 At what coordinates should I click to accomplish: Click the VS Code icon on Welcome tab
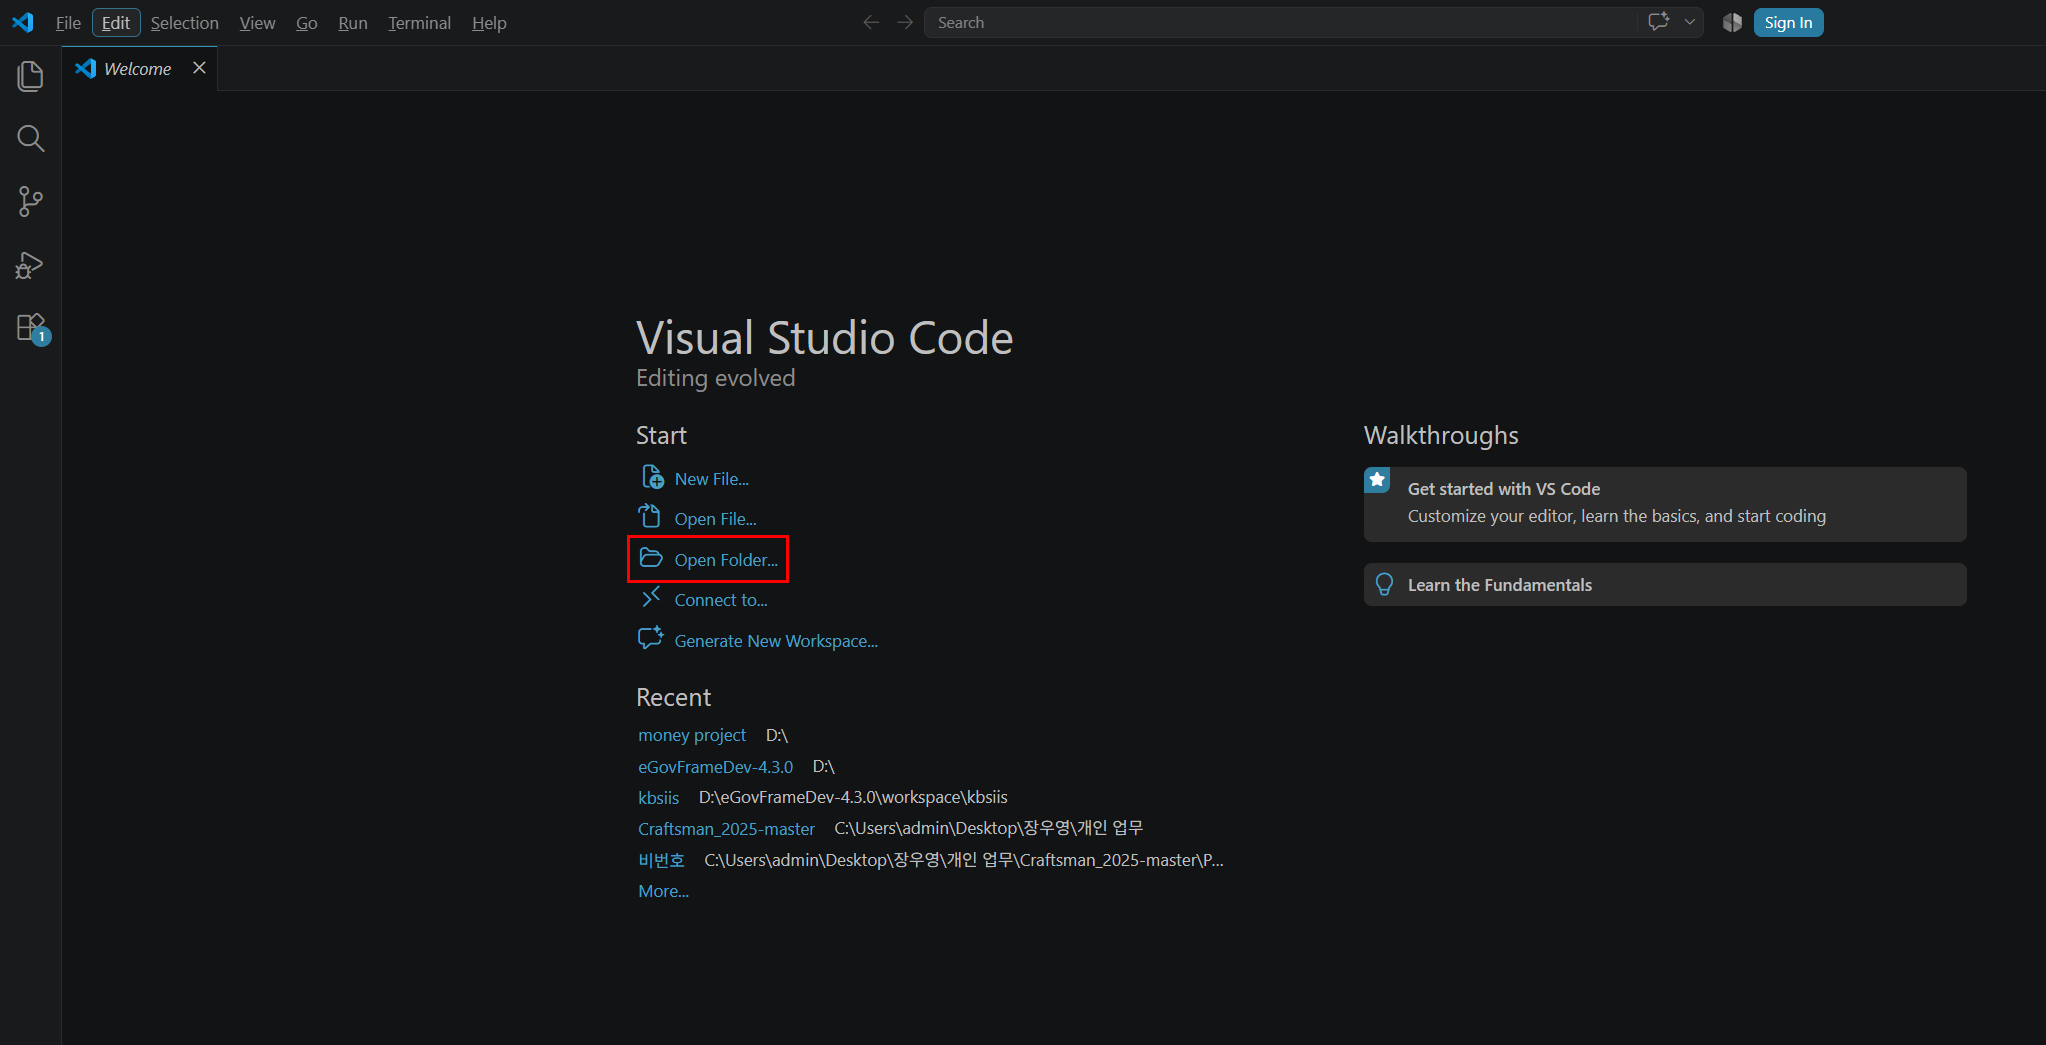(86, 68)
